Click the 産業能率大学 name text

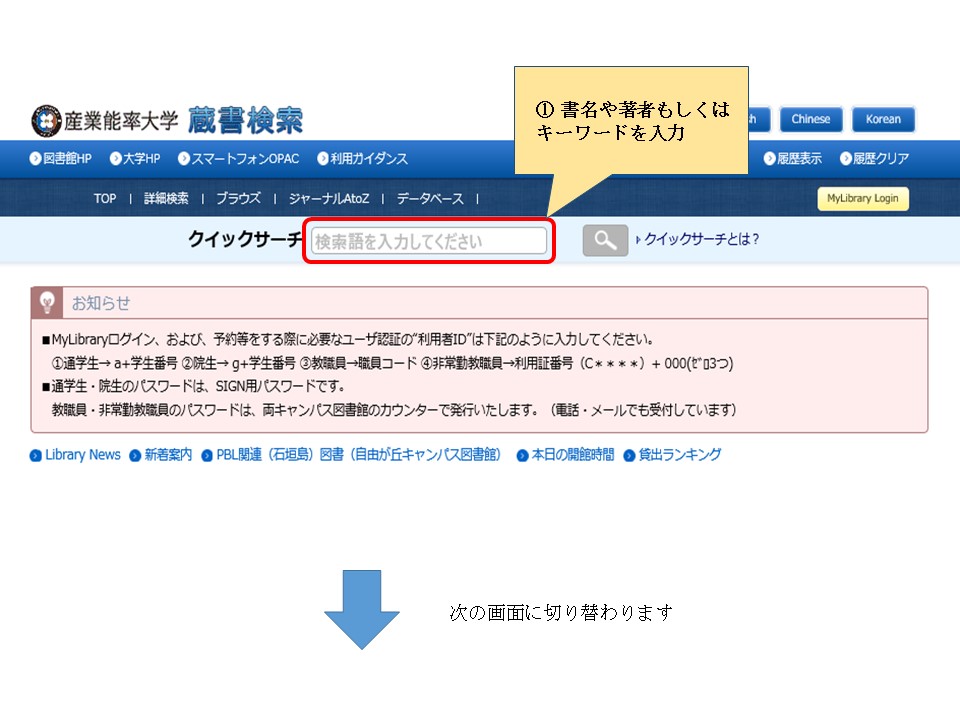click(x=121, y=121)
